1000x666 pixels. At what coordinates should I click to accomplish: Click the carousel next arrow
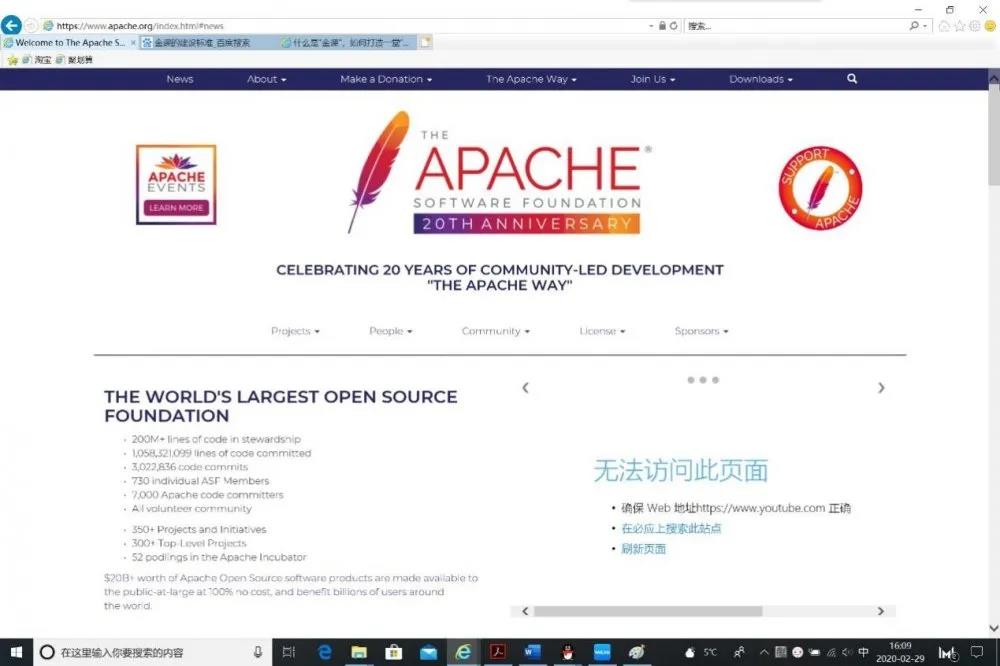(x=881, y=388)
